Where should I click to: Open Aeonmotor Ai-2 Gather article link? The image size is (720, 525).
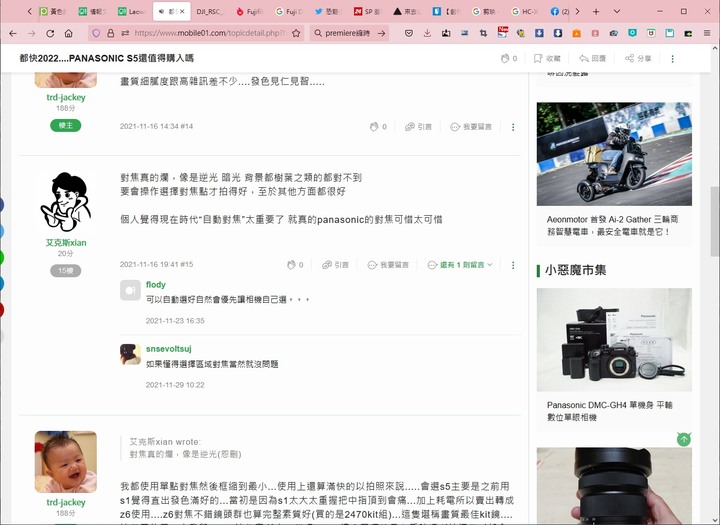click(x=613, y=226)
